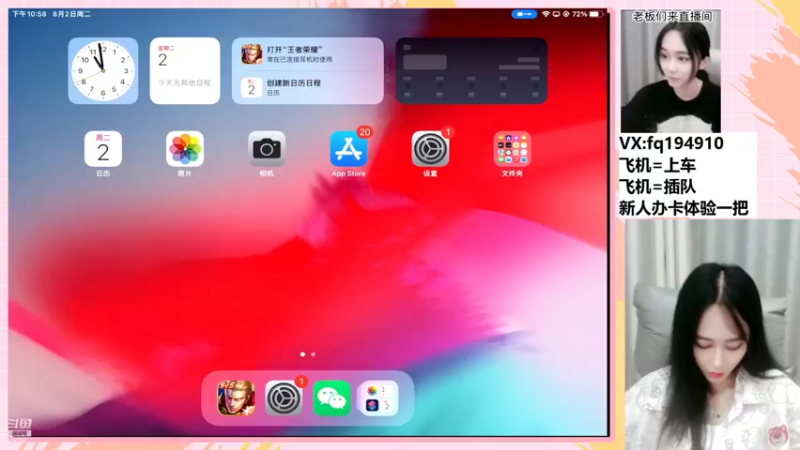Tap the Siri suggestion to open 王者荣耀

[x=308, y=54]
